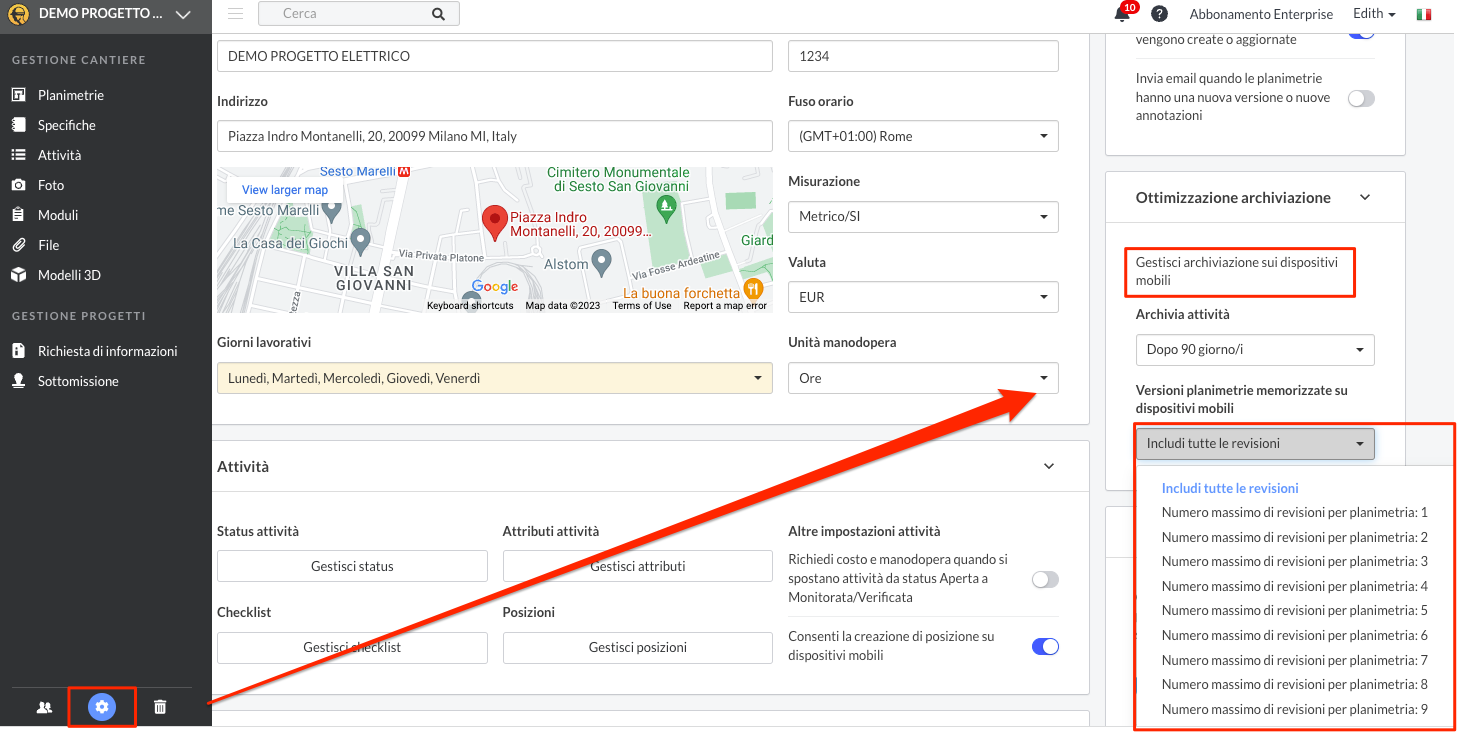
Task: Open notifications bell icon
Action: (x=1123, y=14)
